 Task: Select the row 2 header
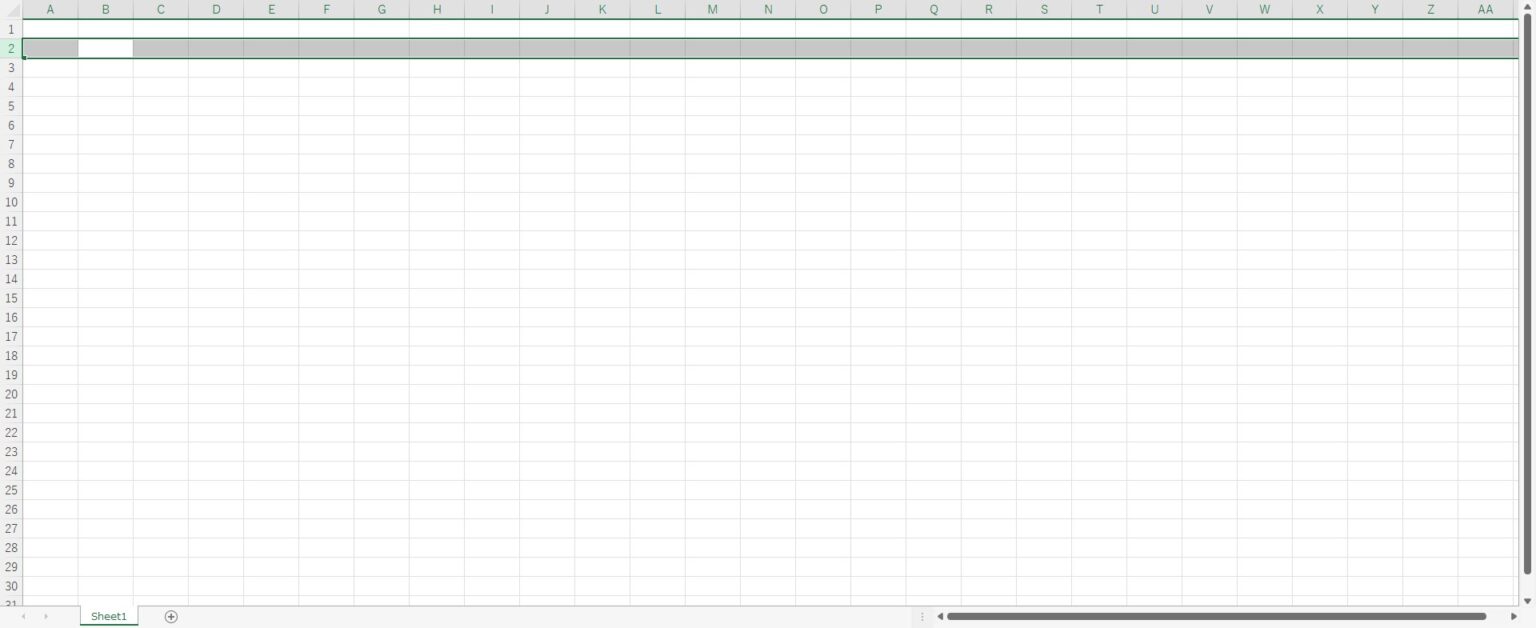click(x=11, y=48)
